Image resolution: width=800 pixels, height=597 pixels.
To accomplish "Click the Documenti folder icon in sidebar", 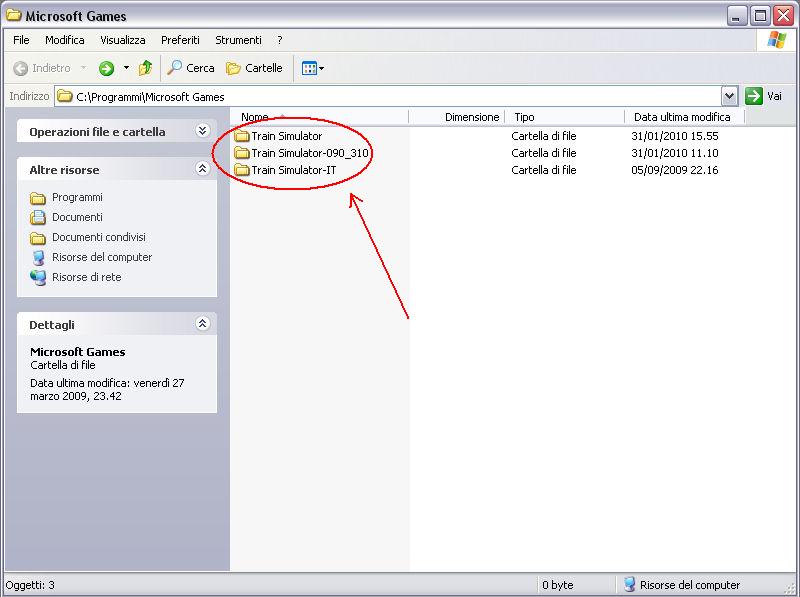I will (38, 217).
